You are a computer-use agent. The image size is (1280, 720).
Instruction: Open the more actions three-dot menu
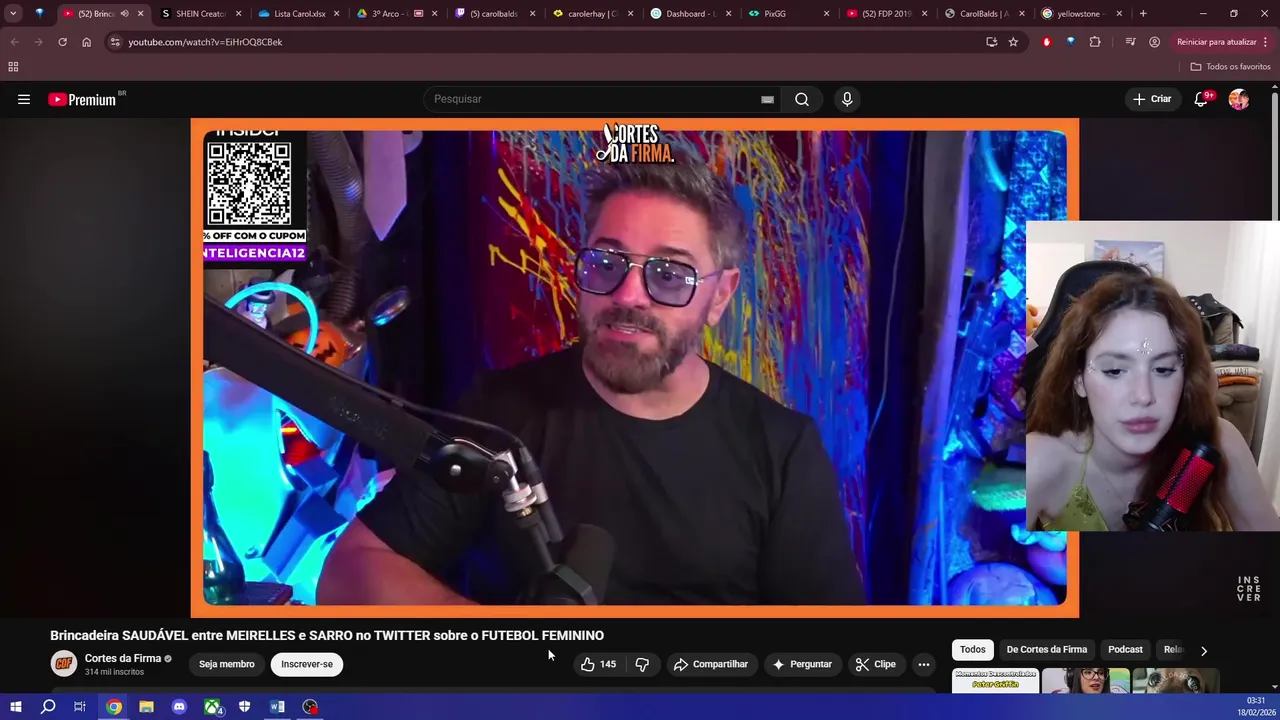pos(924,664)
